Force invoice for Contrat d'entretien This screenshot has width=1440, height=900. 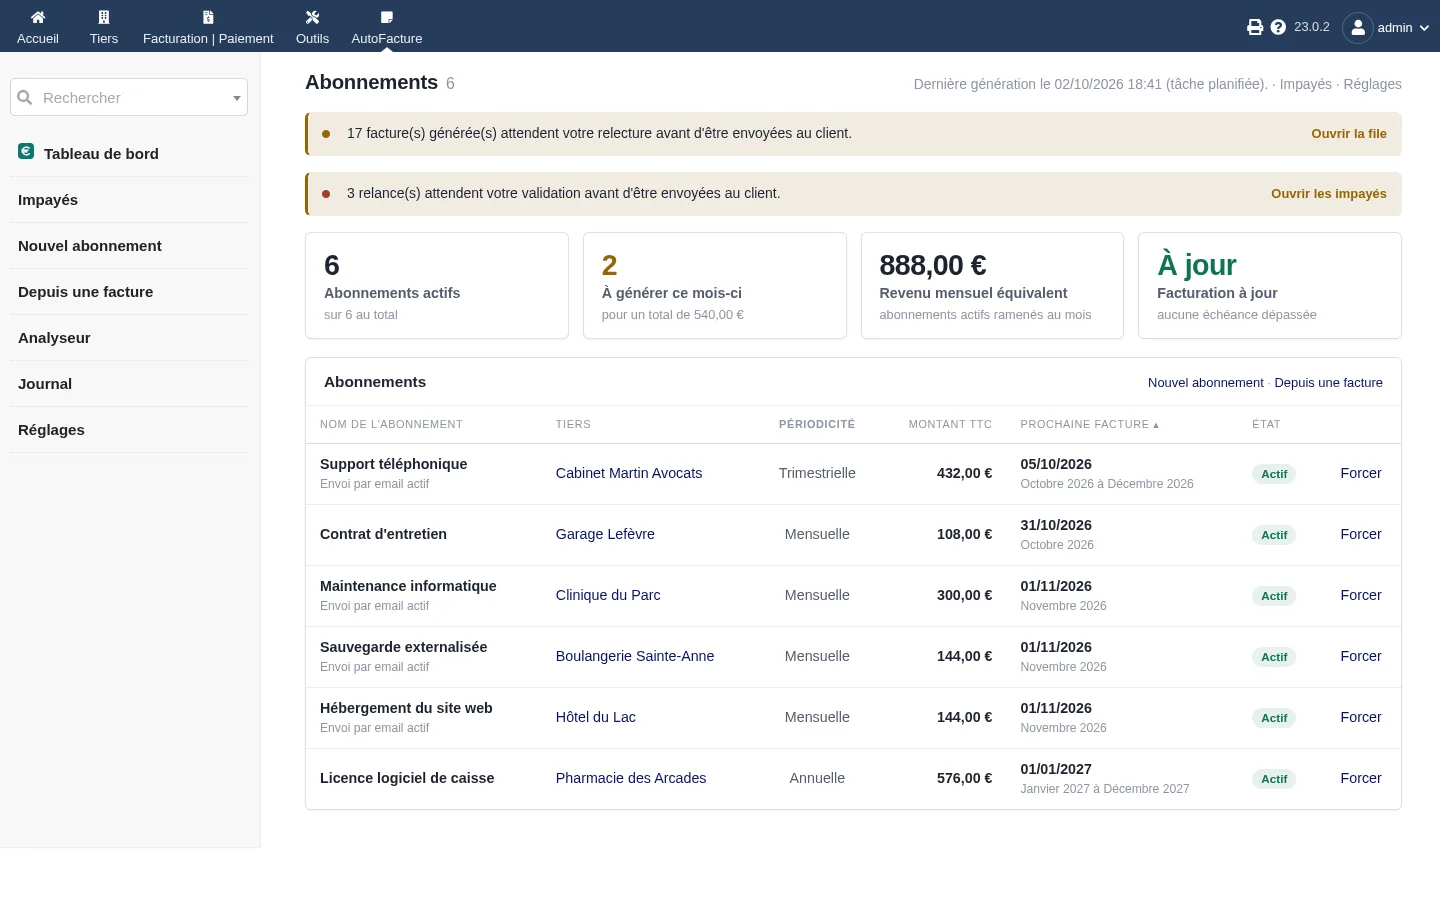point(1361,534)
